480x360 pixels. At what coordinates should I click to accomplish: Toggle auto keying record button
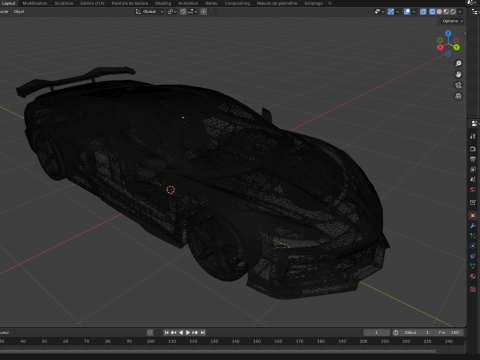pos(150,333)
